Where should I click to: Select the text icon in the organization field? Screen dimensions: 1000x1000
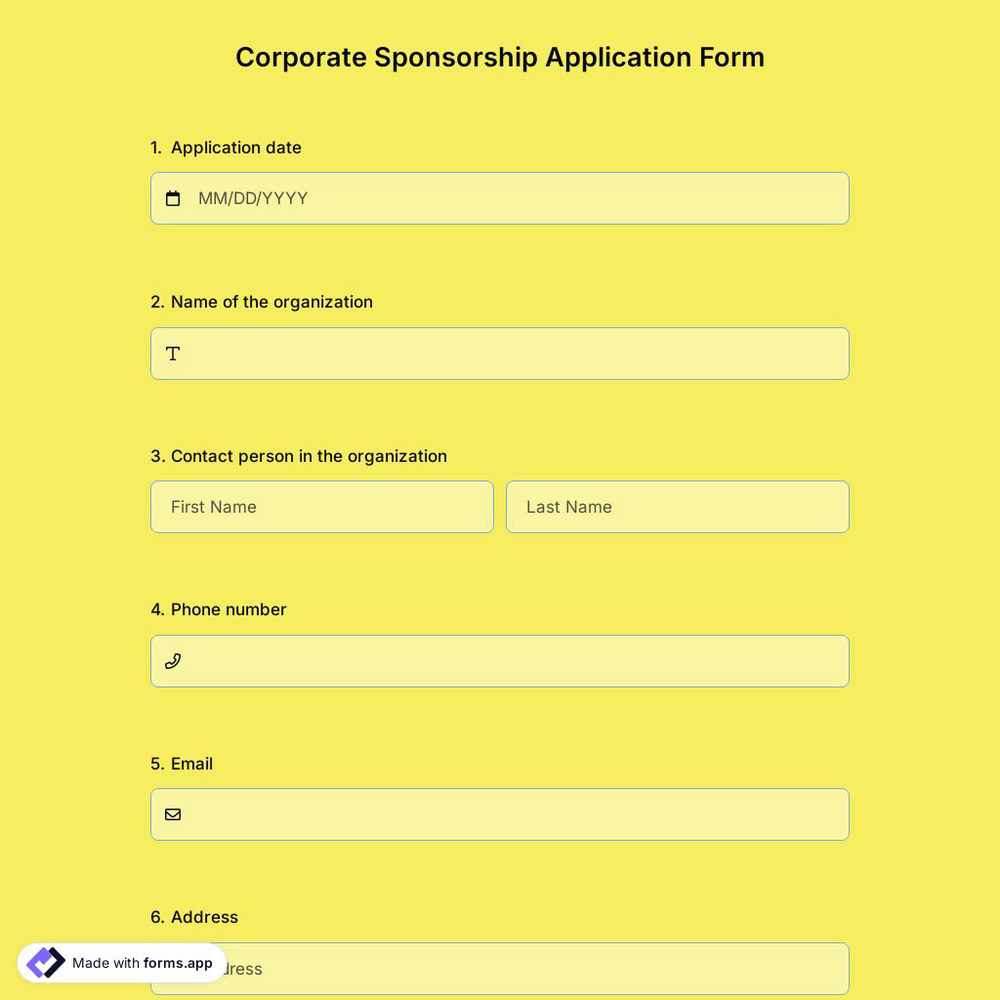coord(172,353)
